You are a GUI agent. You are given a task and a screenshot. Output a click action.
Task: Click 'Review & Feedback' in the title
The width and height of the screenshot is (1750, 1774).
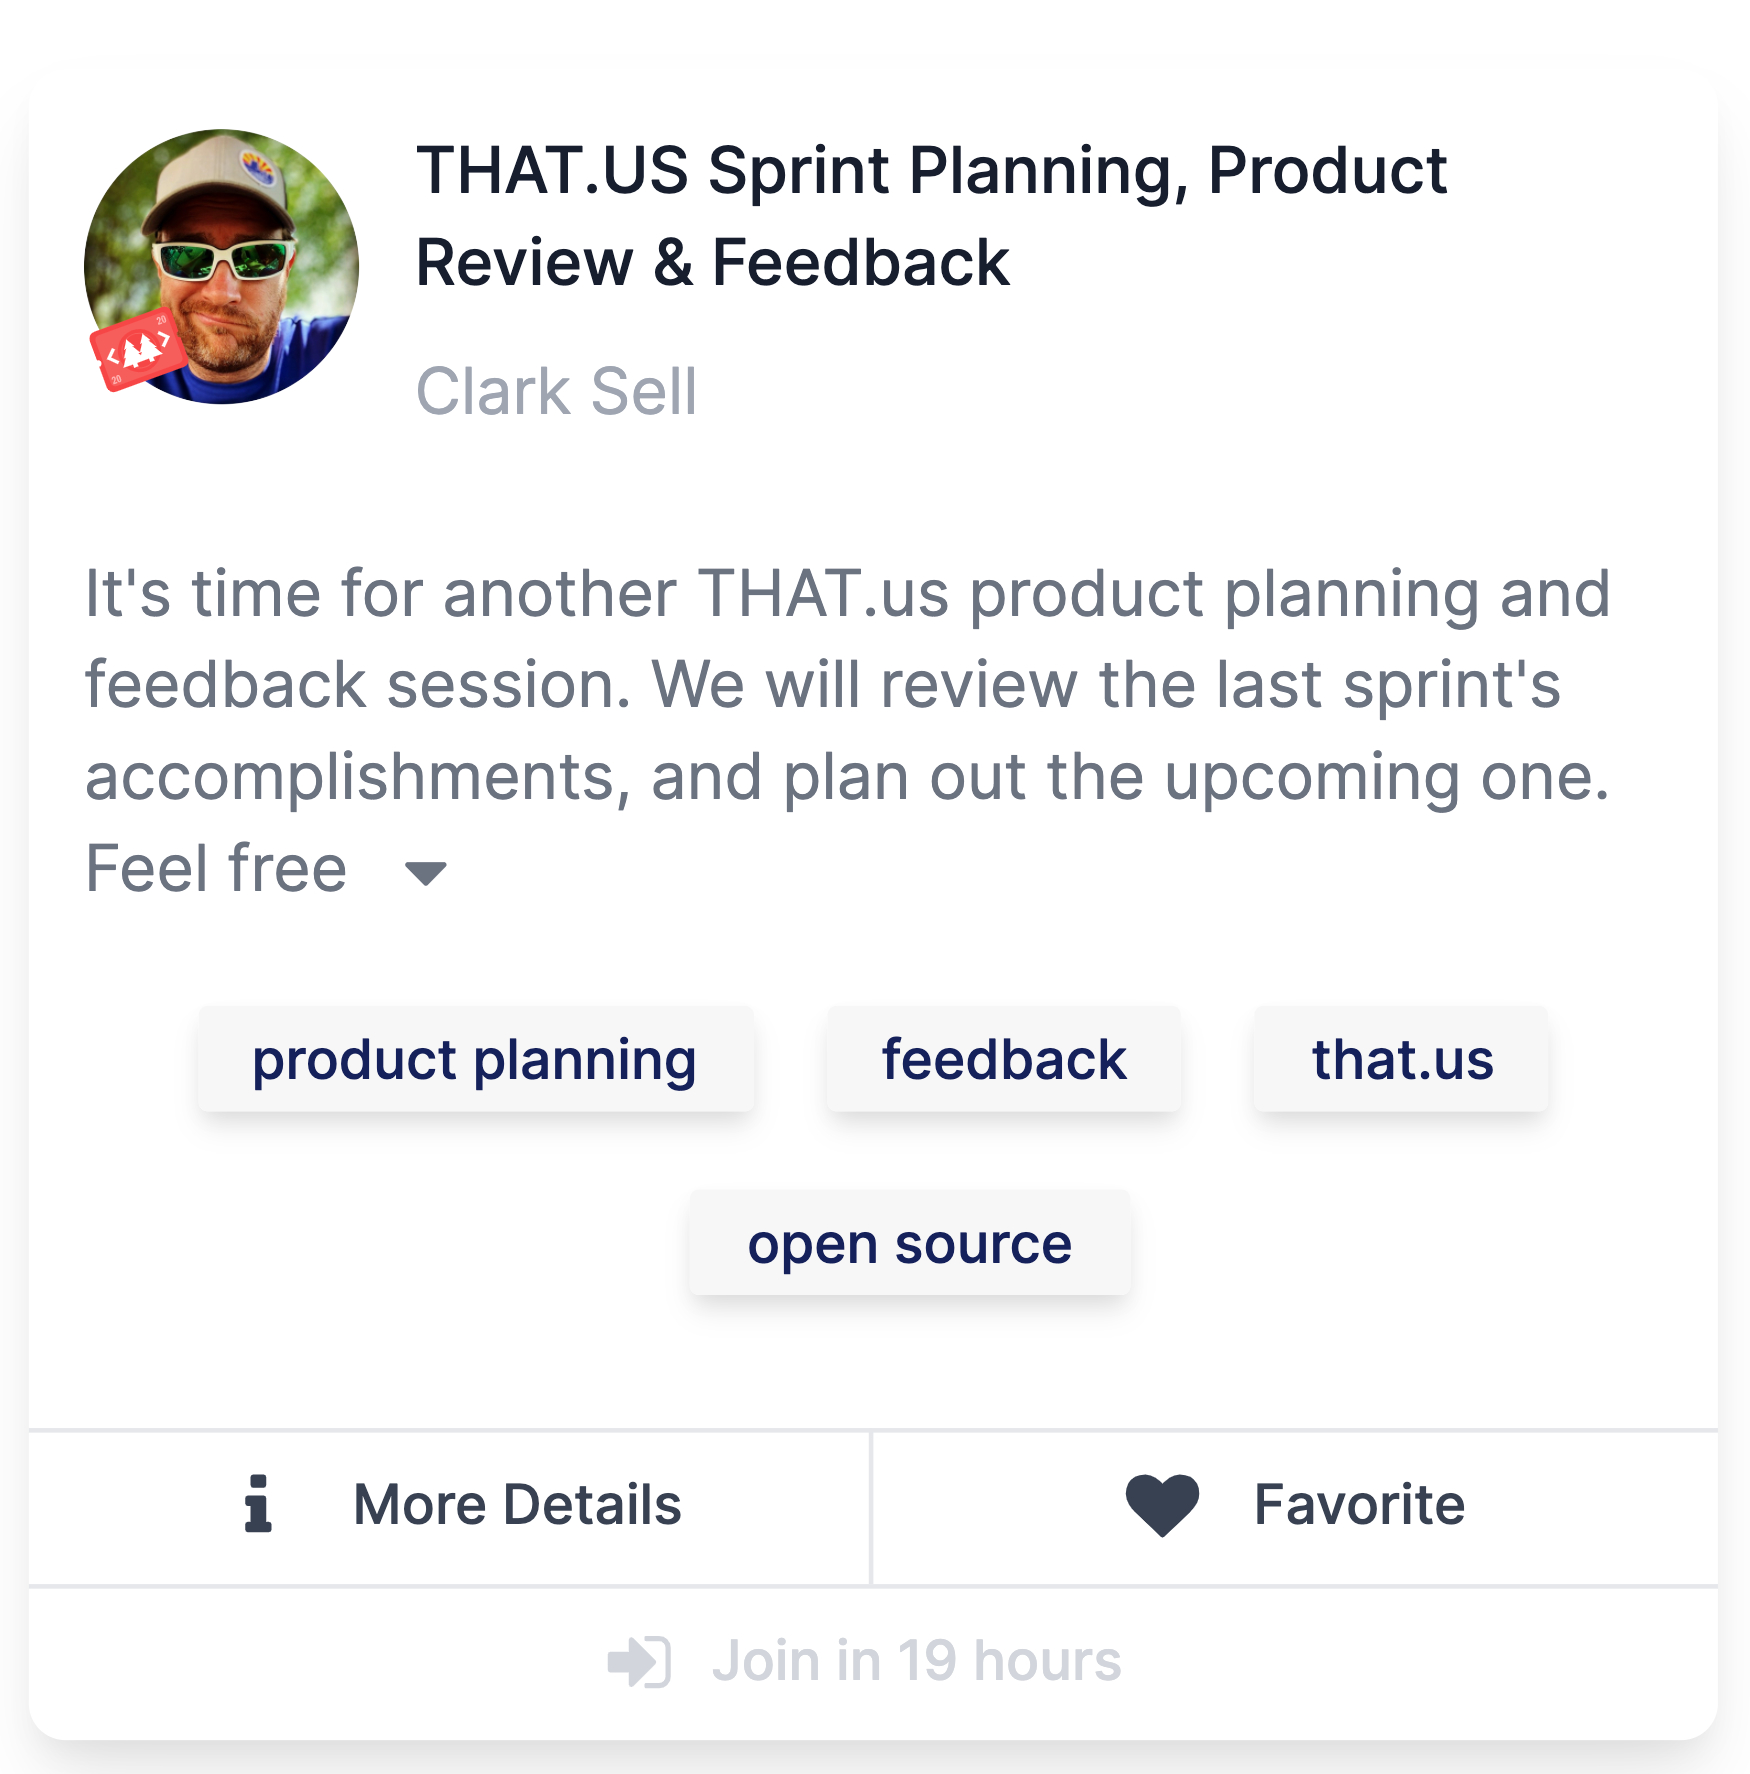713,263
